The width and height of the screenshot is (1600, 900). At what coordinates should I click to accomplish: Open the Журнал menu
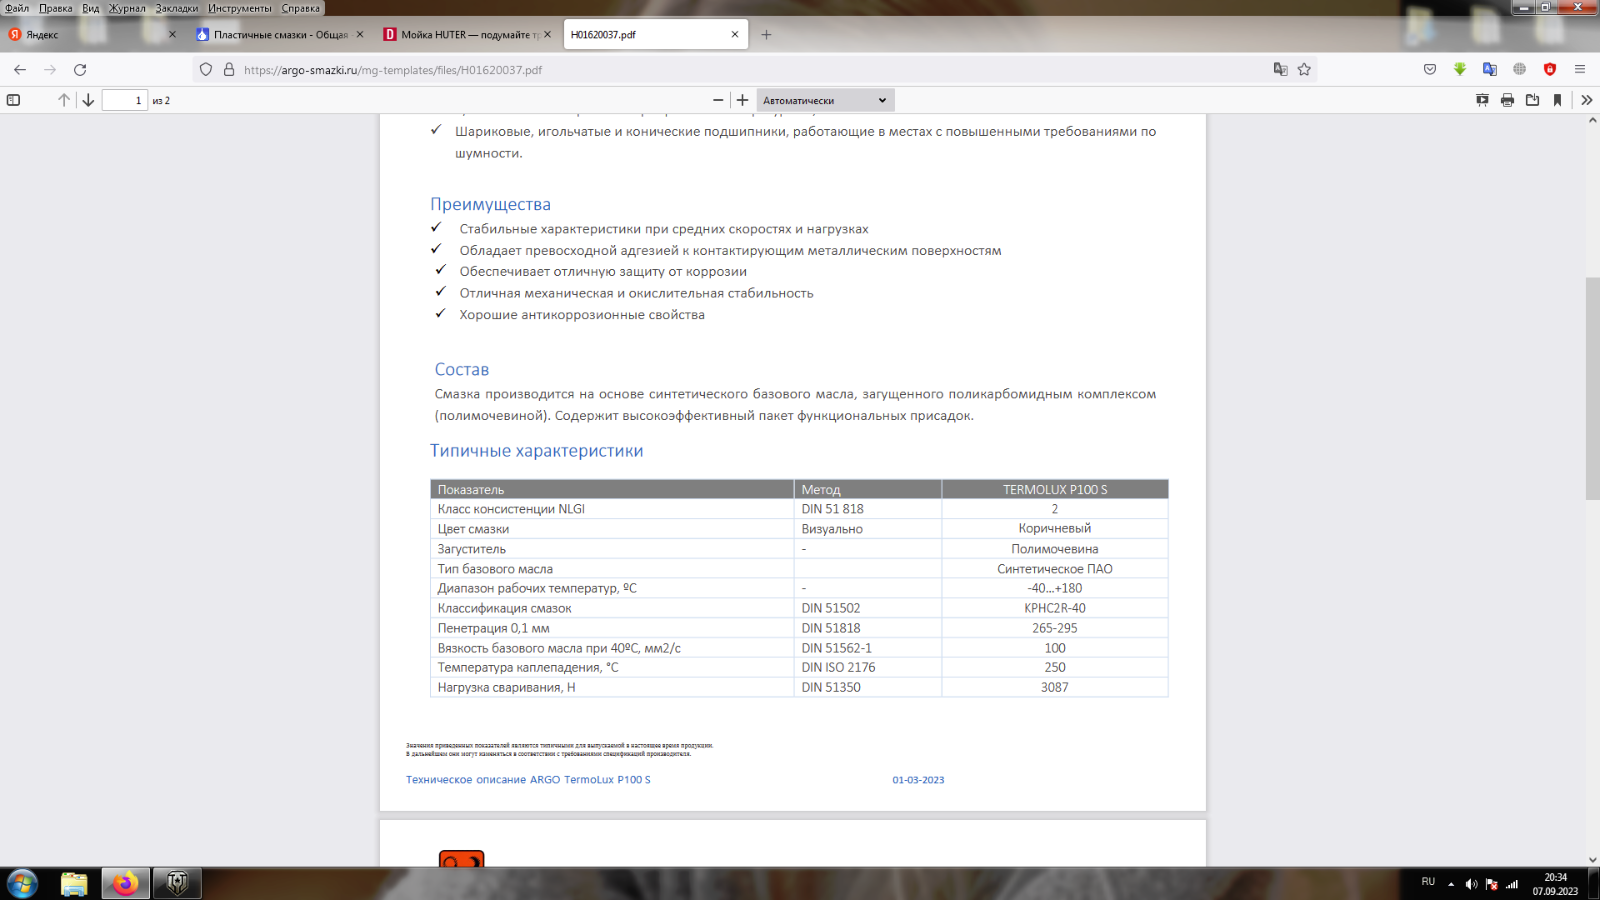pos(127,8)
